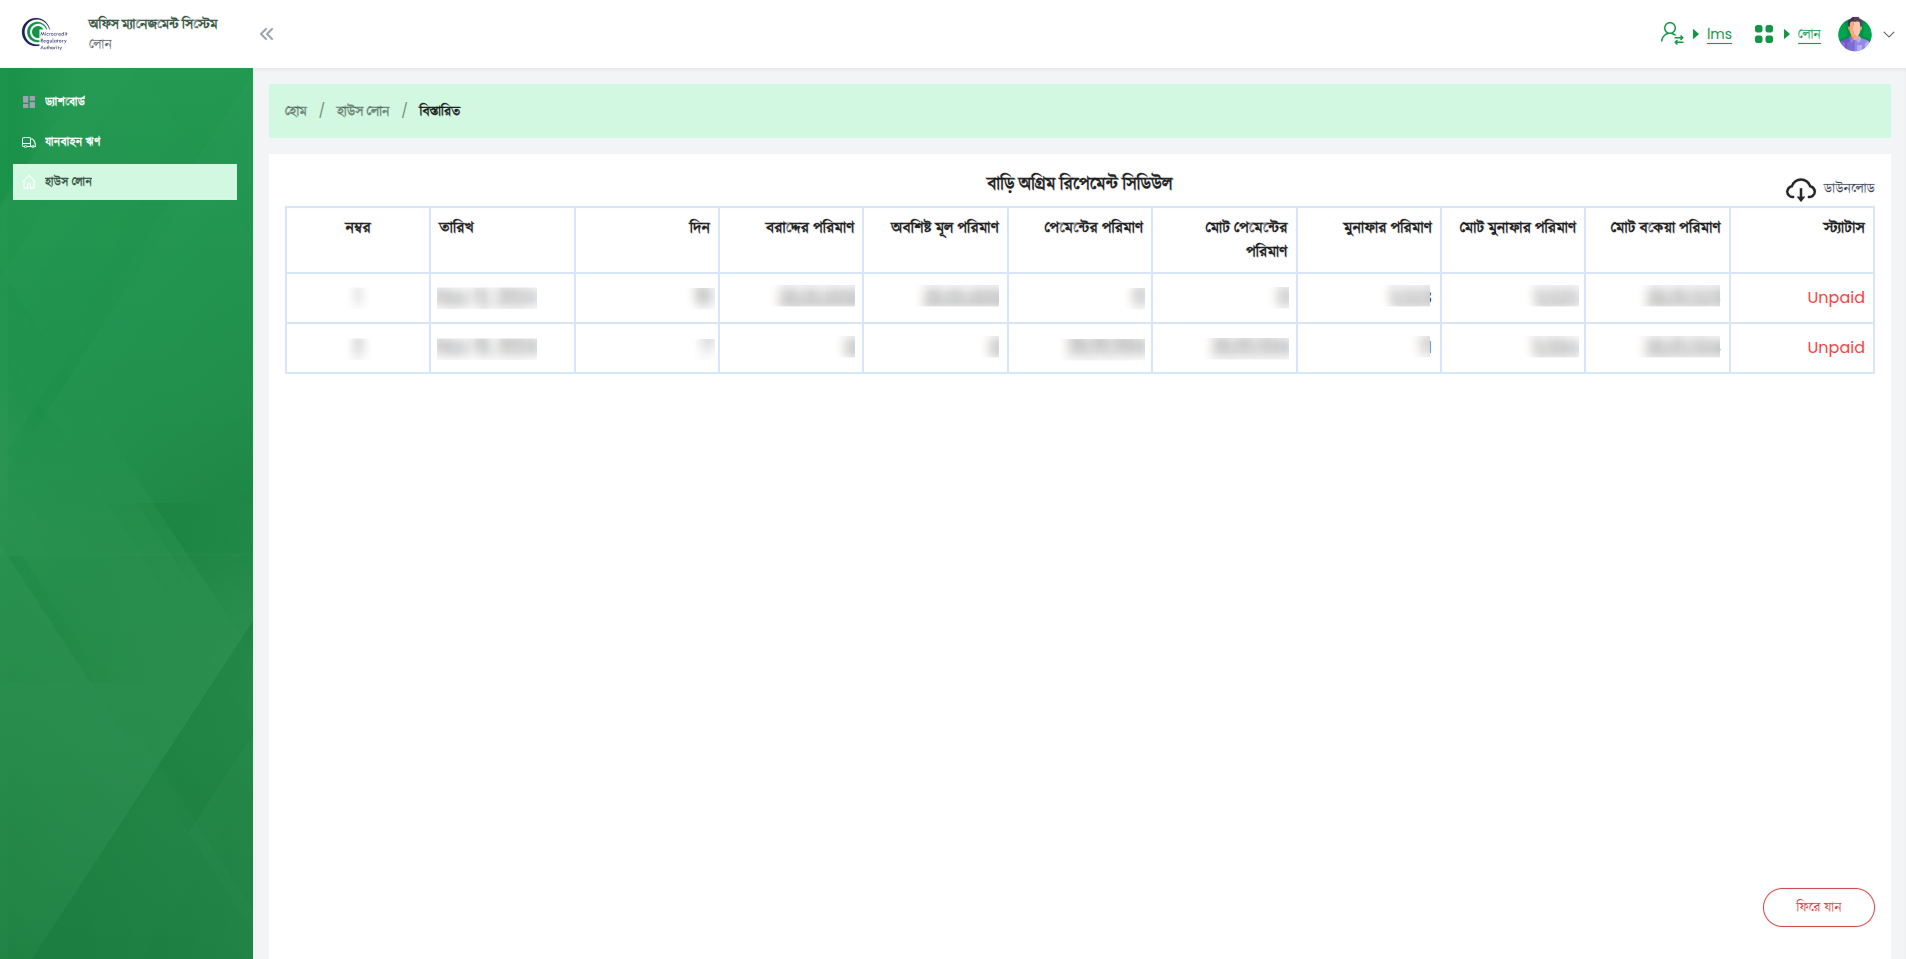Screen dimensions: 1906x959
Task: Click the house icon in sidebar
Action: pyautogui.click(x=29, y=182)
